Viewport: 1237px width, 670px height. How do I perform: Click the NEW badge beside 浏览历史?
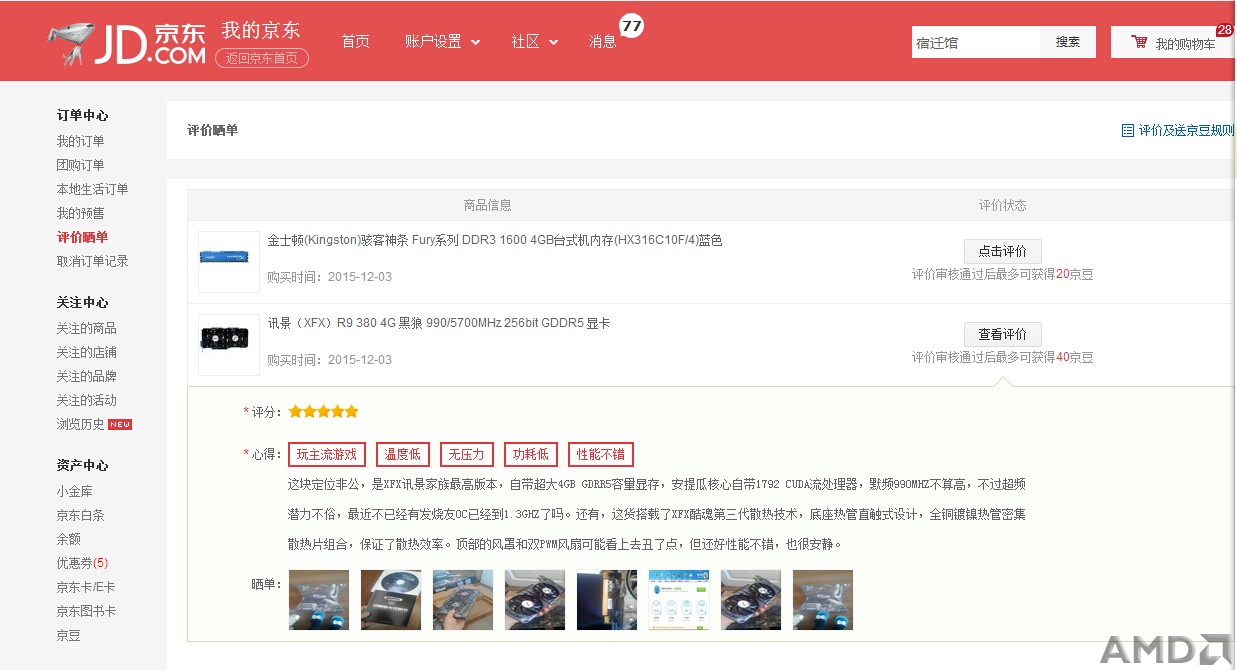coord(120,424)
